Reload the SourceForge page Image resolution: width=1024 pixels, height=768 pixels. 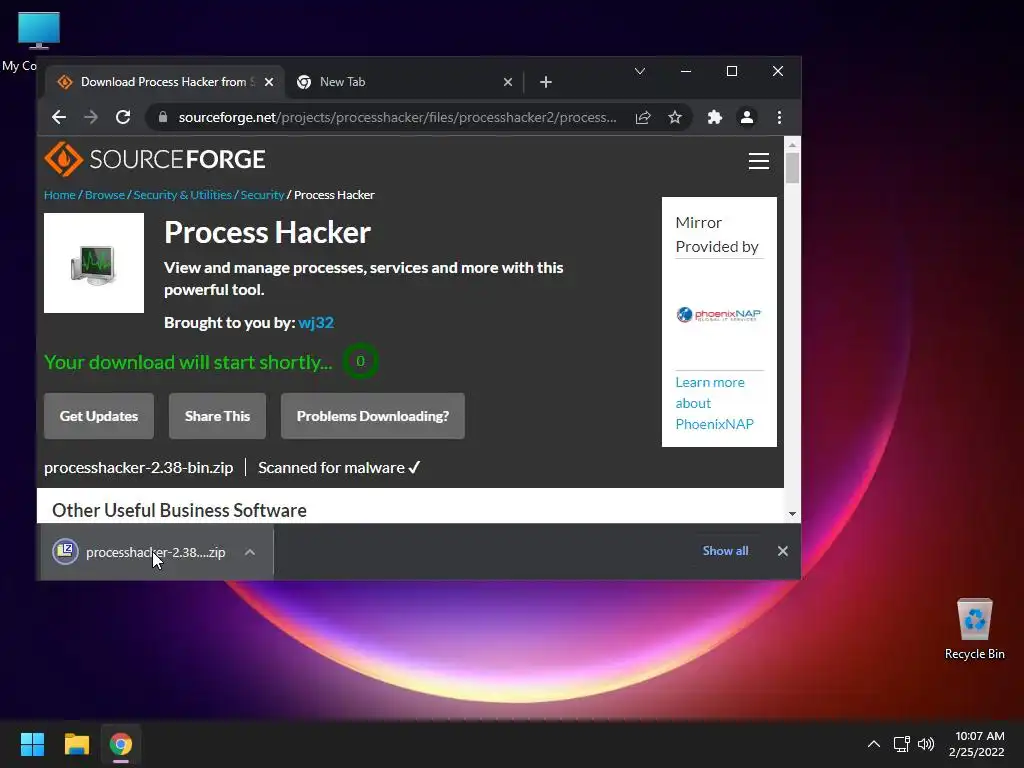tap(123, 118)
